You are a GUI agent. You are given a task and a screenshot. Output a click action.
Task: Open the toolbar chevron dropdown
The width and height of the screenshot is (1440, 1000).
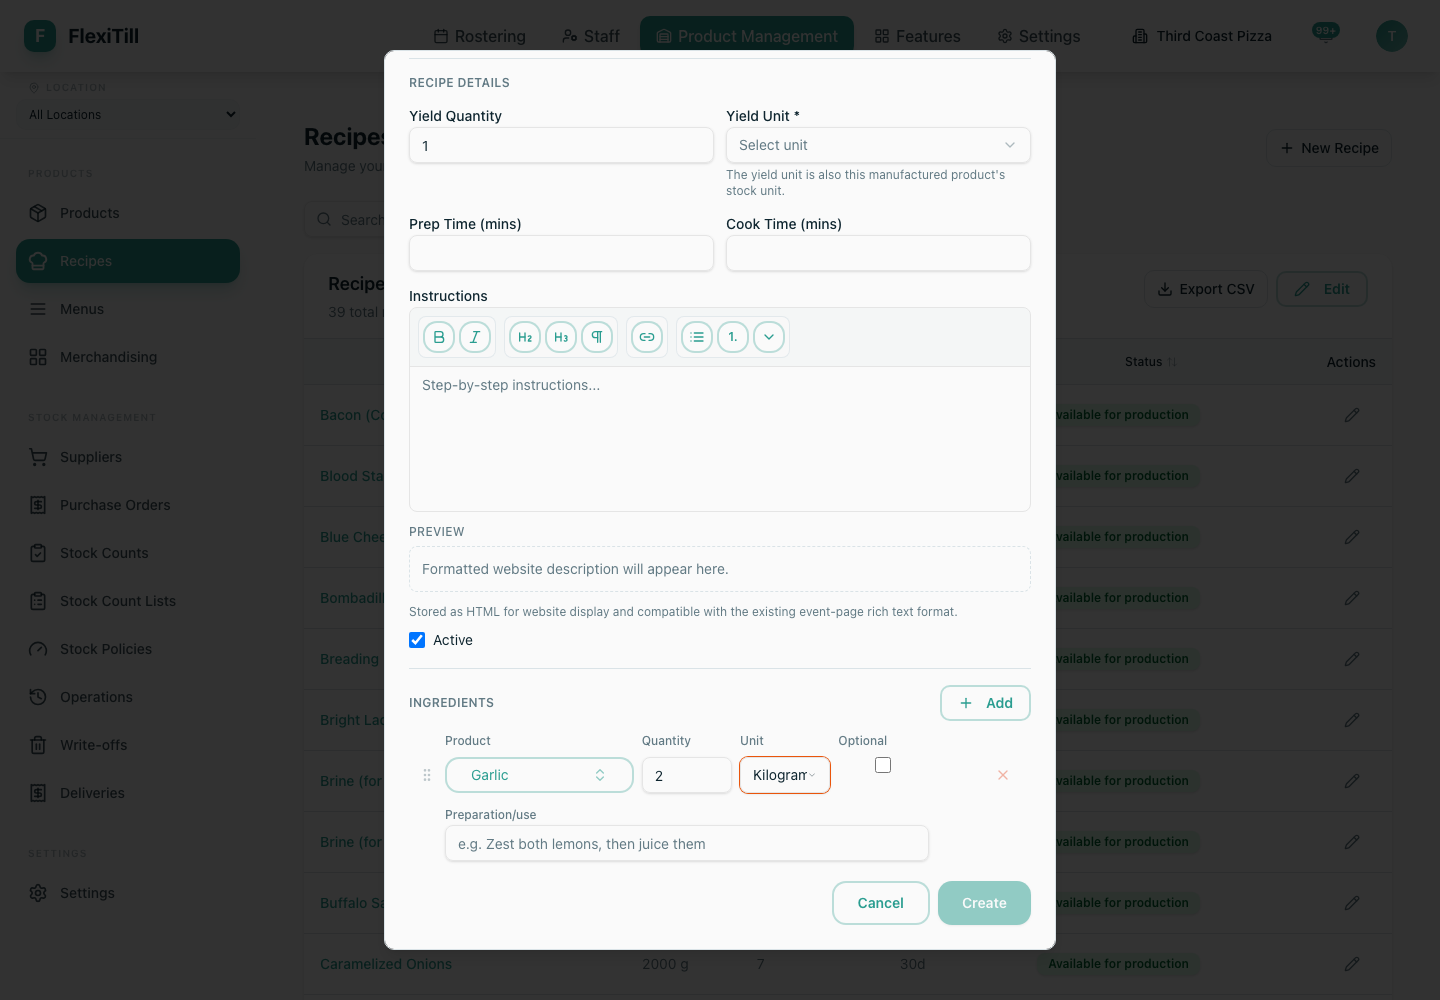point(769,337)
